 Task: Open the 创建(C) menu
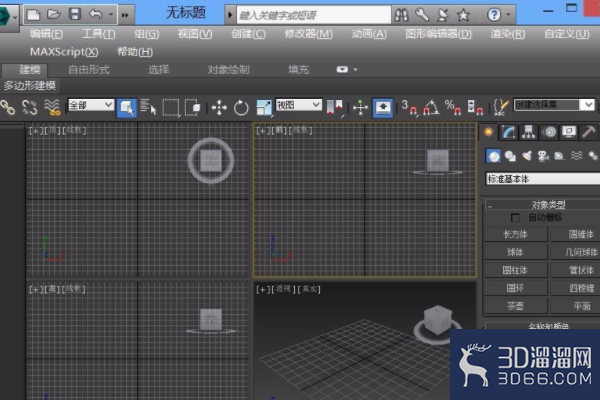[248, 34]
